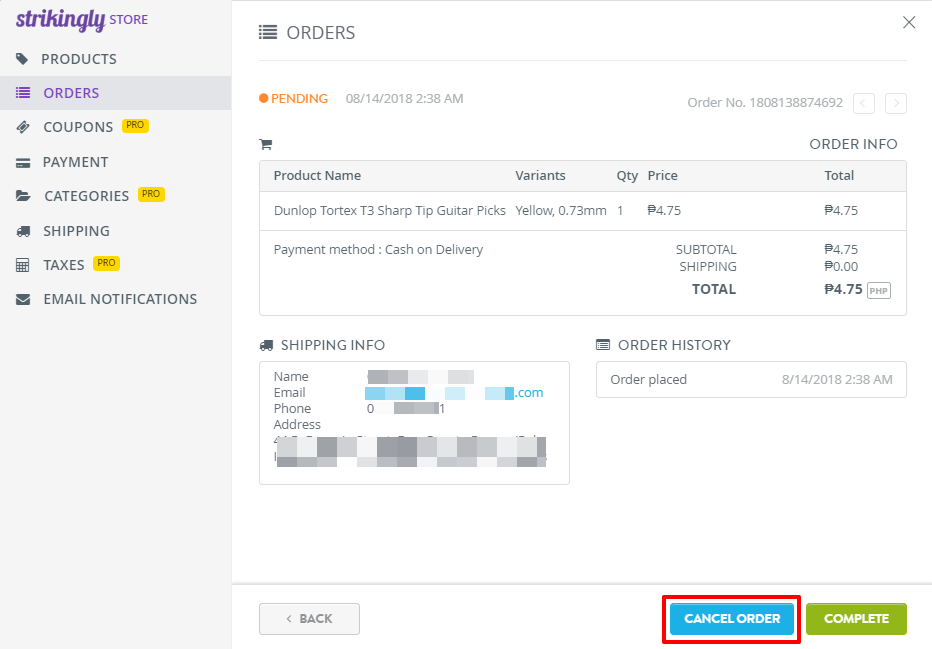932x649 pixels.
Task: Click the Taxes calculator icon
Action: tap(23, 265)
